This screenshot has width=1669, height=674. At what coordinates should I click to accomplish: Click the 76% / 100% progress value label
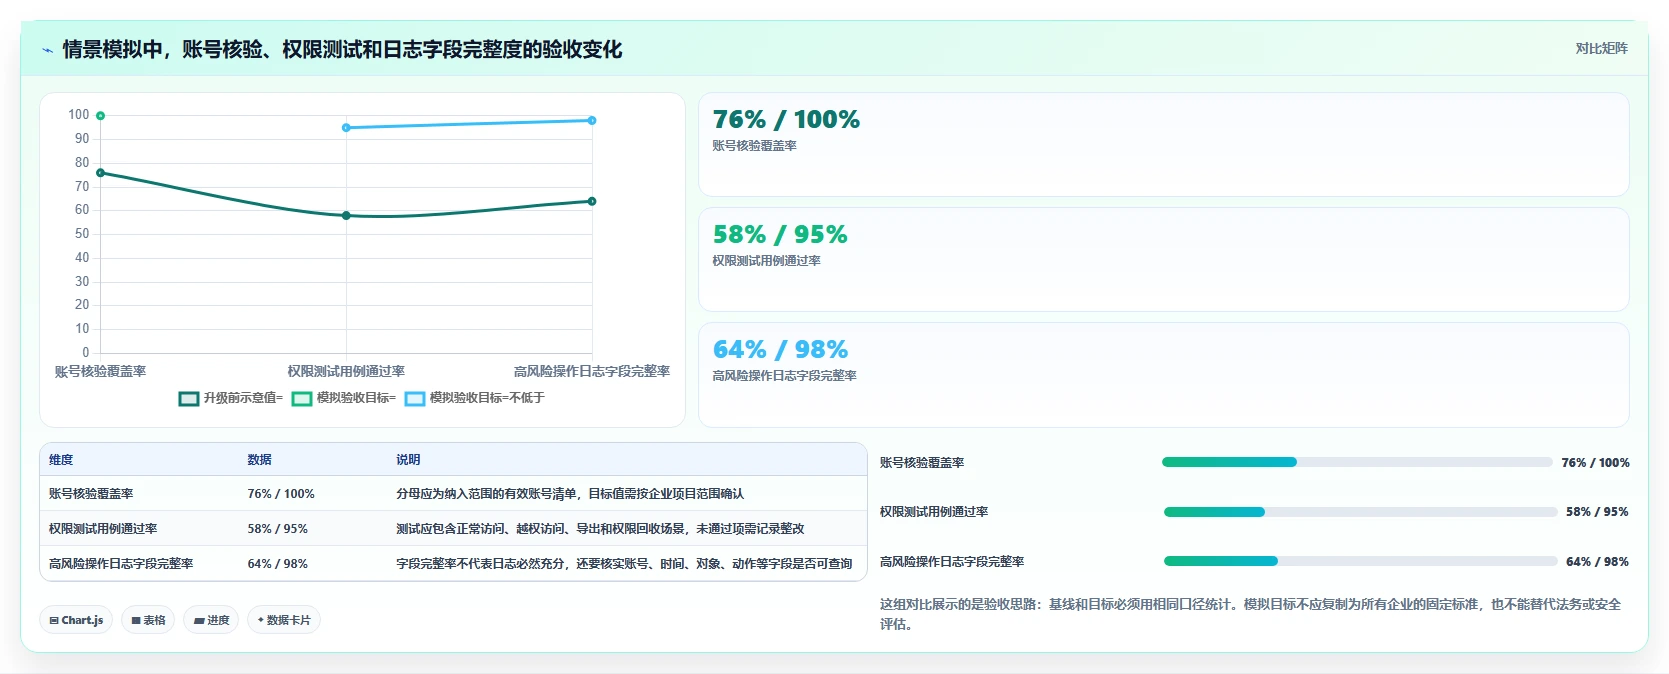(1595, 463)
